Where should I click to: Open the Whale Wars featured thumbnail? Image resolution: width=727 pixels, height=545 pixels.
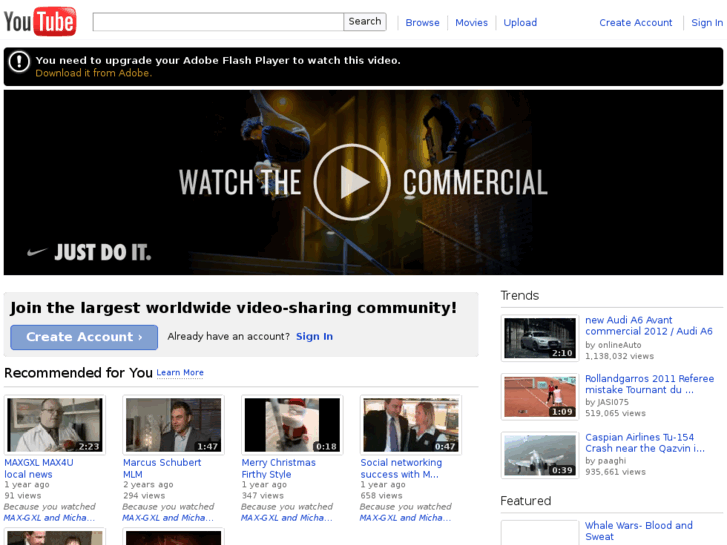pyautogui.click(x=540, y=533)
